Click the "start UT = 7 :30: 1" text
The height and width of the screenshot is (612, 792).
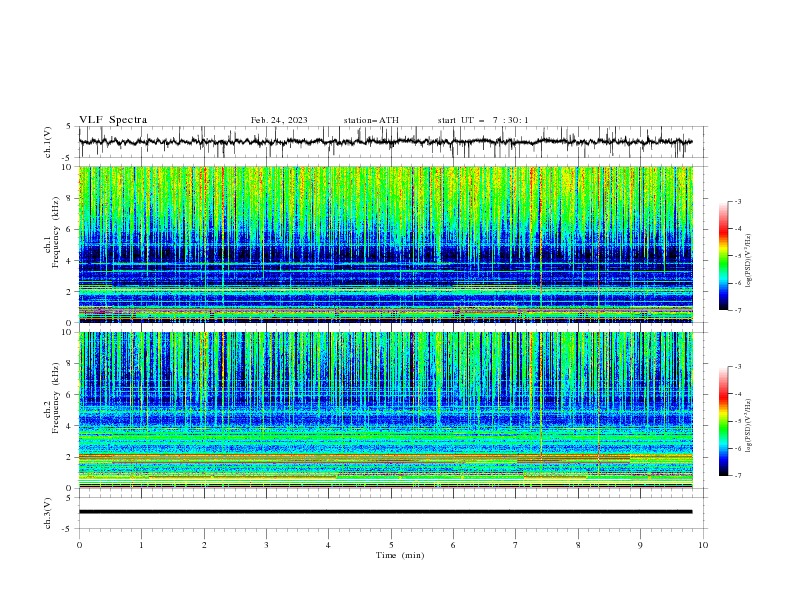point(483,120)
